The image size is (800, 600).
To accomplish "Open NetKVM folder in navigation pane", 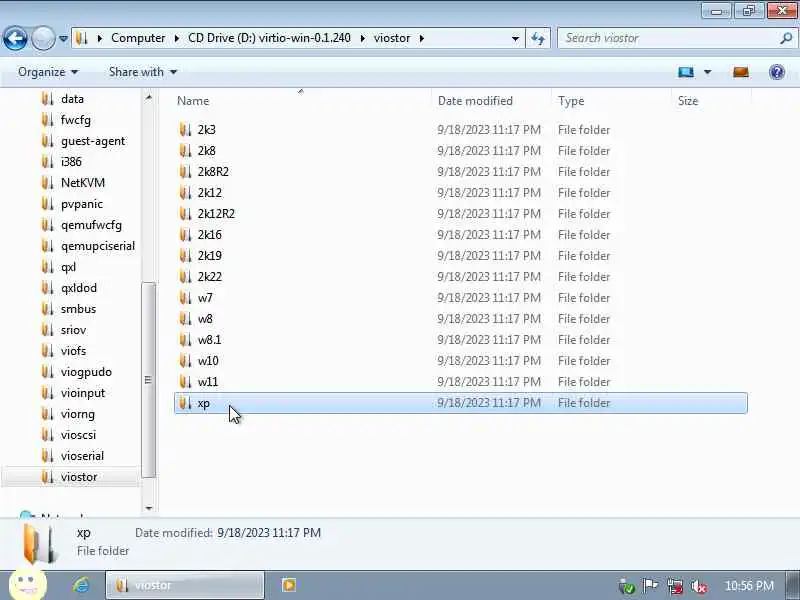I will pos(83,183).
